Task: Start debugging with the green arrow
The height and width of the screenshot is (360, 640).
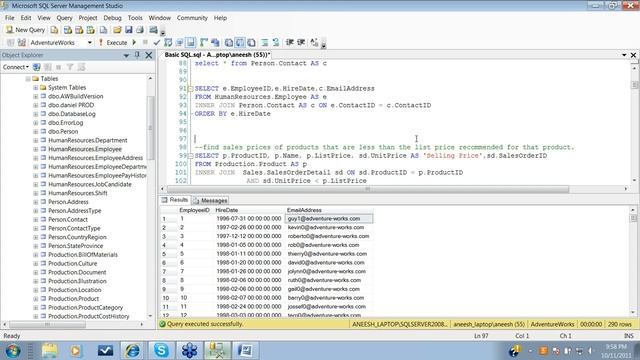Action: [134, 42]
